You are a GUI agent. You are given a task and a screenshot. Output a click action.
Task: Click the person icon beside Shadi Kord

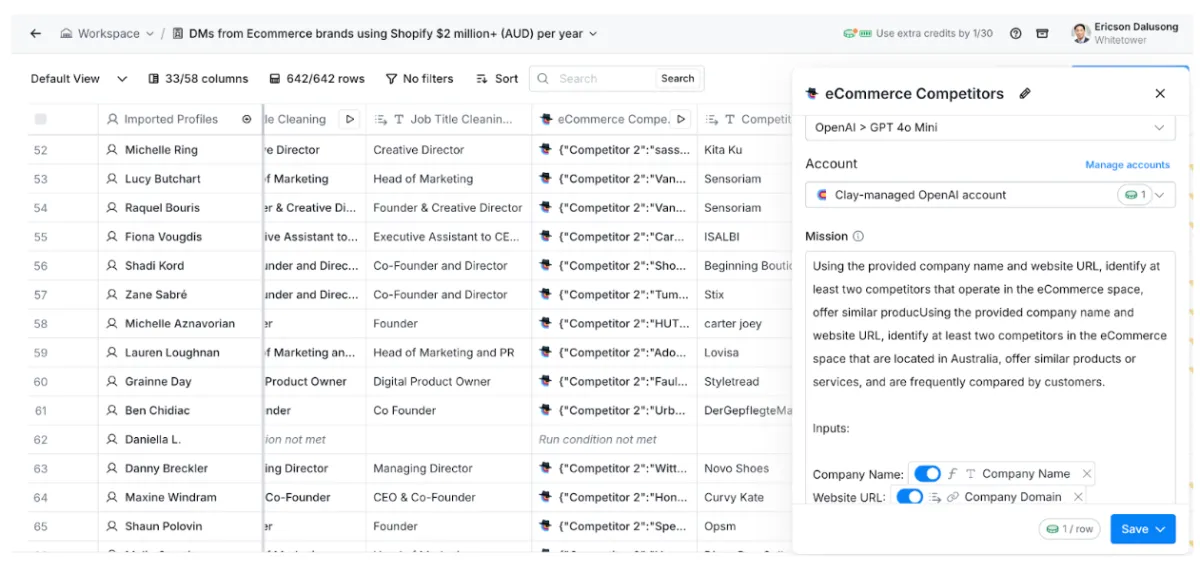point(112,266)
